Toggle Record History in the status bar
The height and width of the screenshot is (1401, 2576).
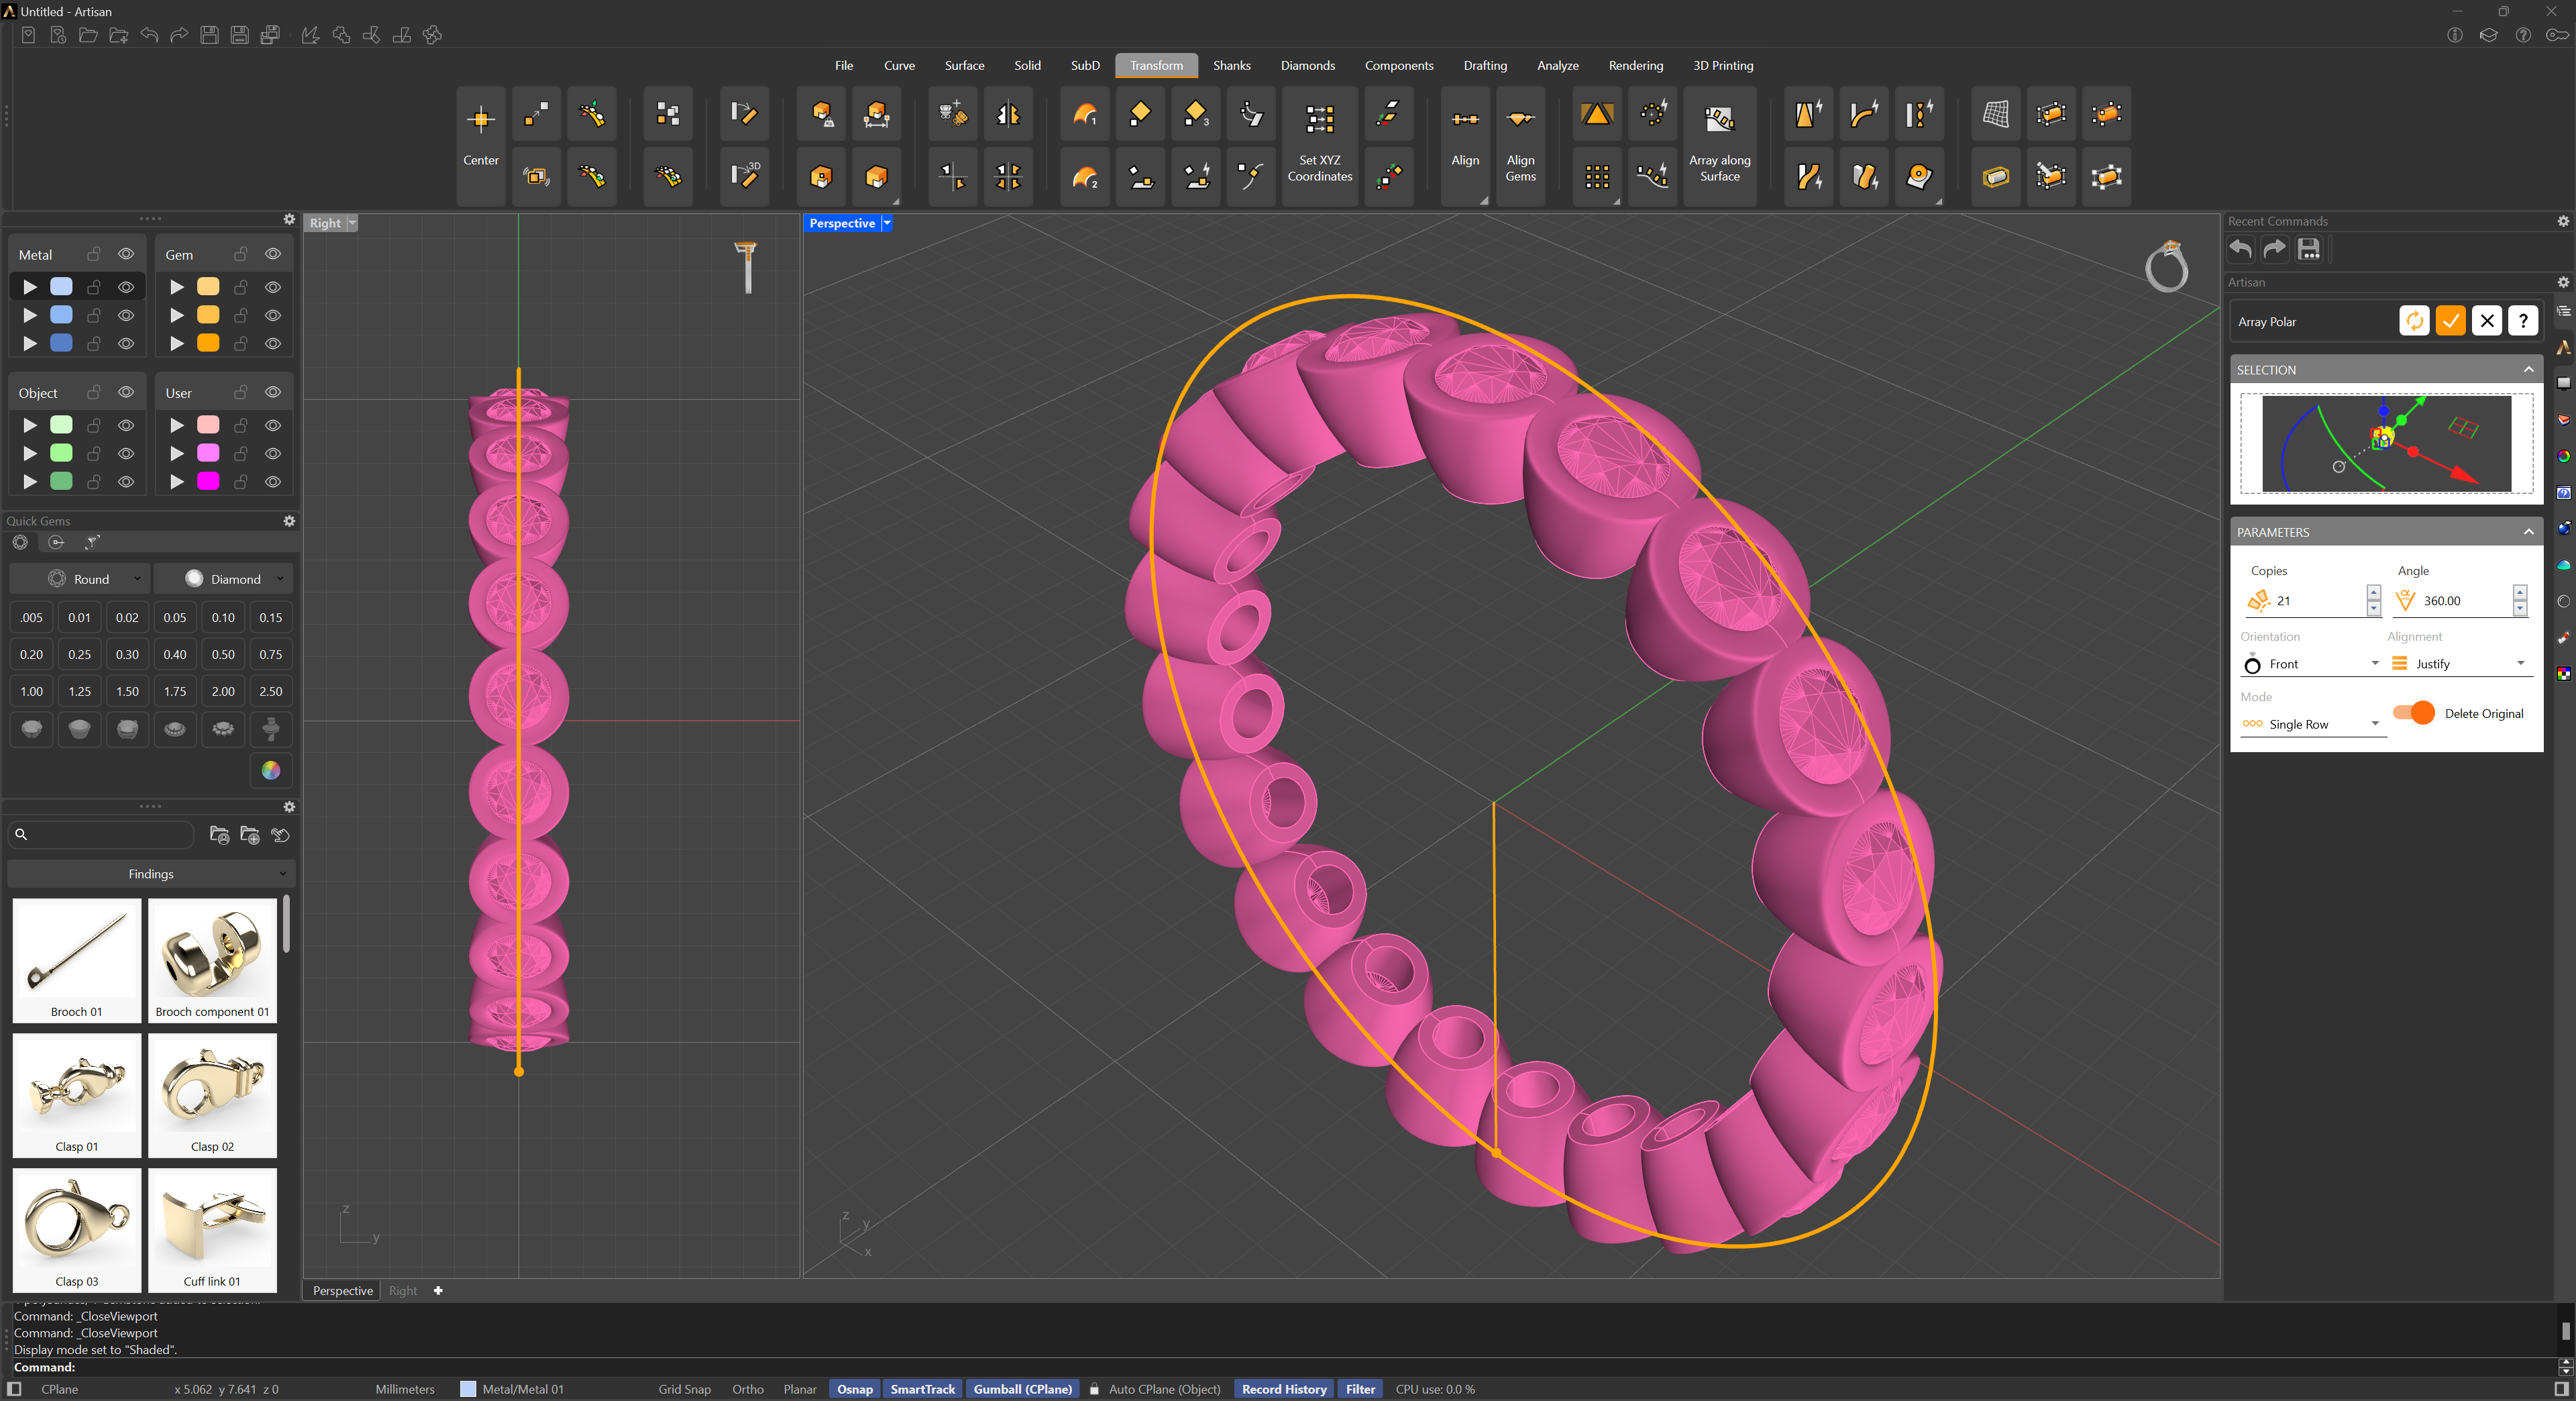tap(1284, 1389)
